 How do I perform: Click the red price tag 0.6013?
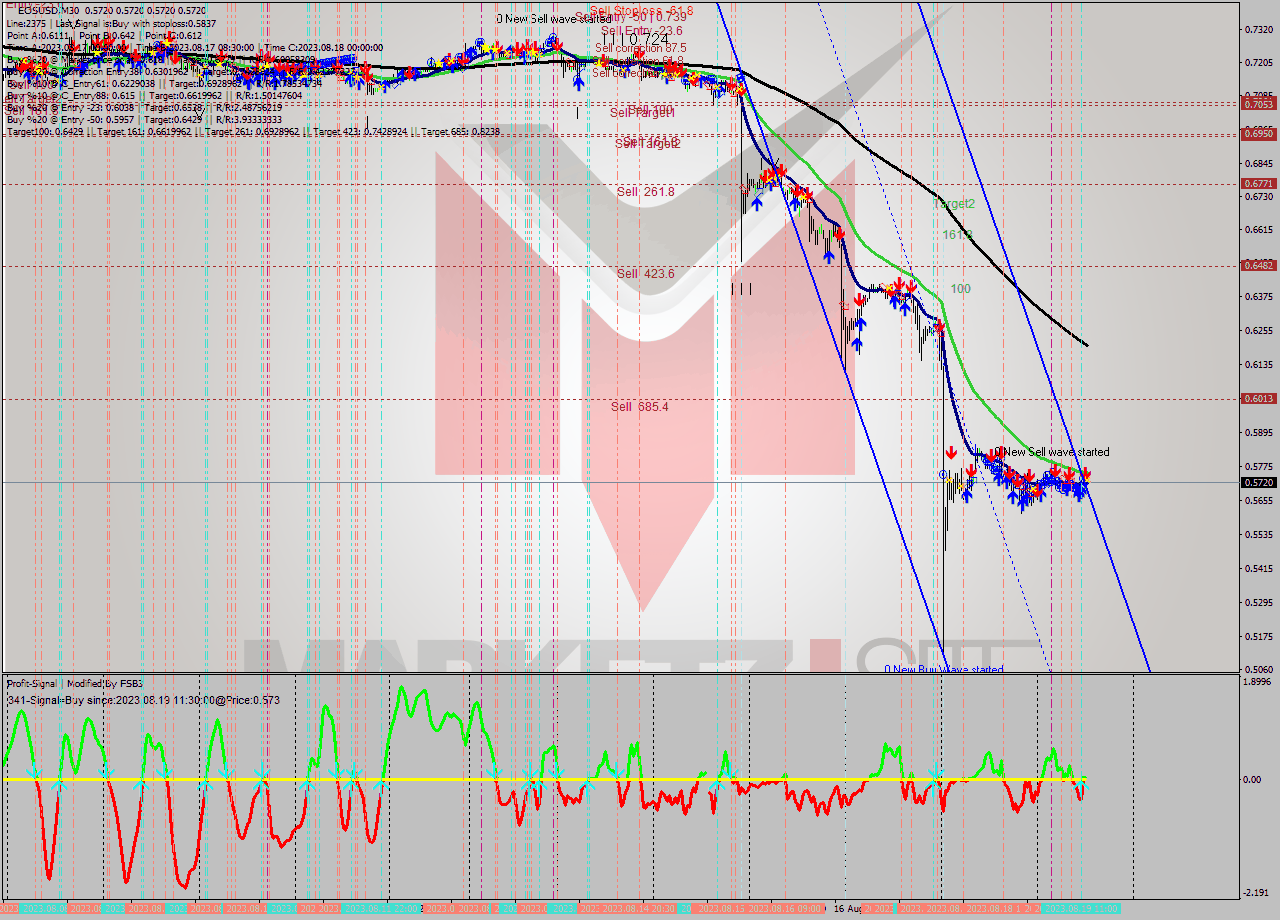point(1258,398)
